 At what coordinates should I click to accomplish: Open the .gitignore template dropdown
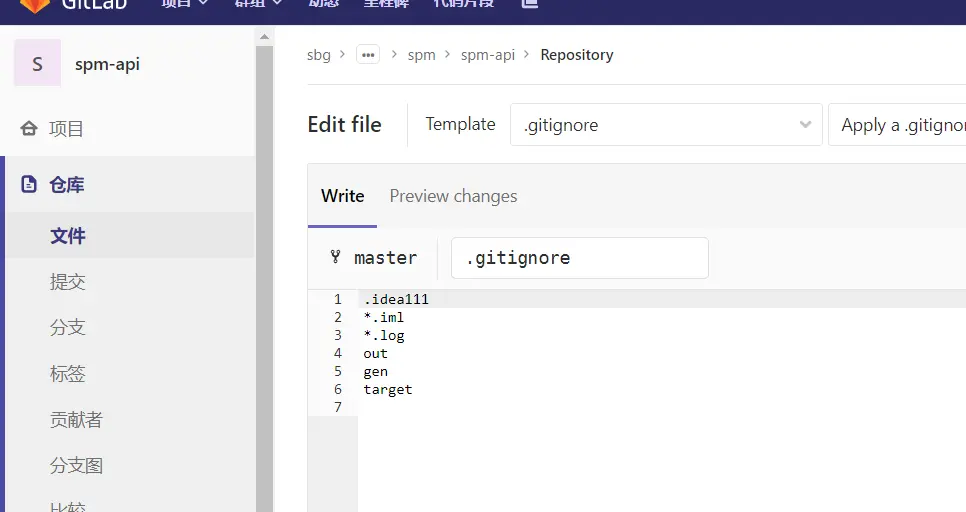pos(666,125)
